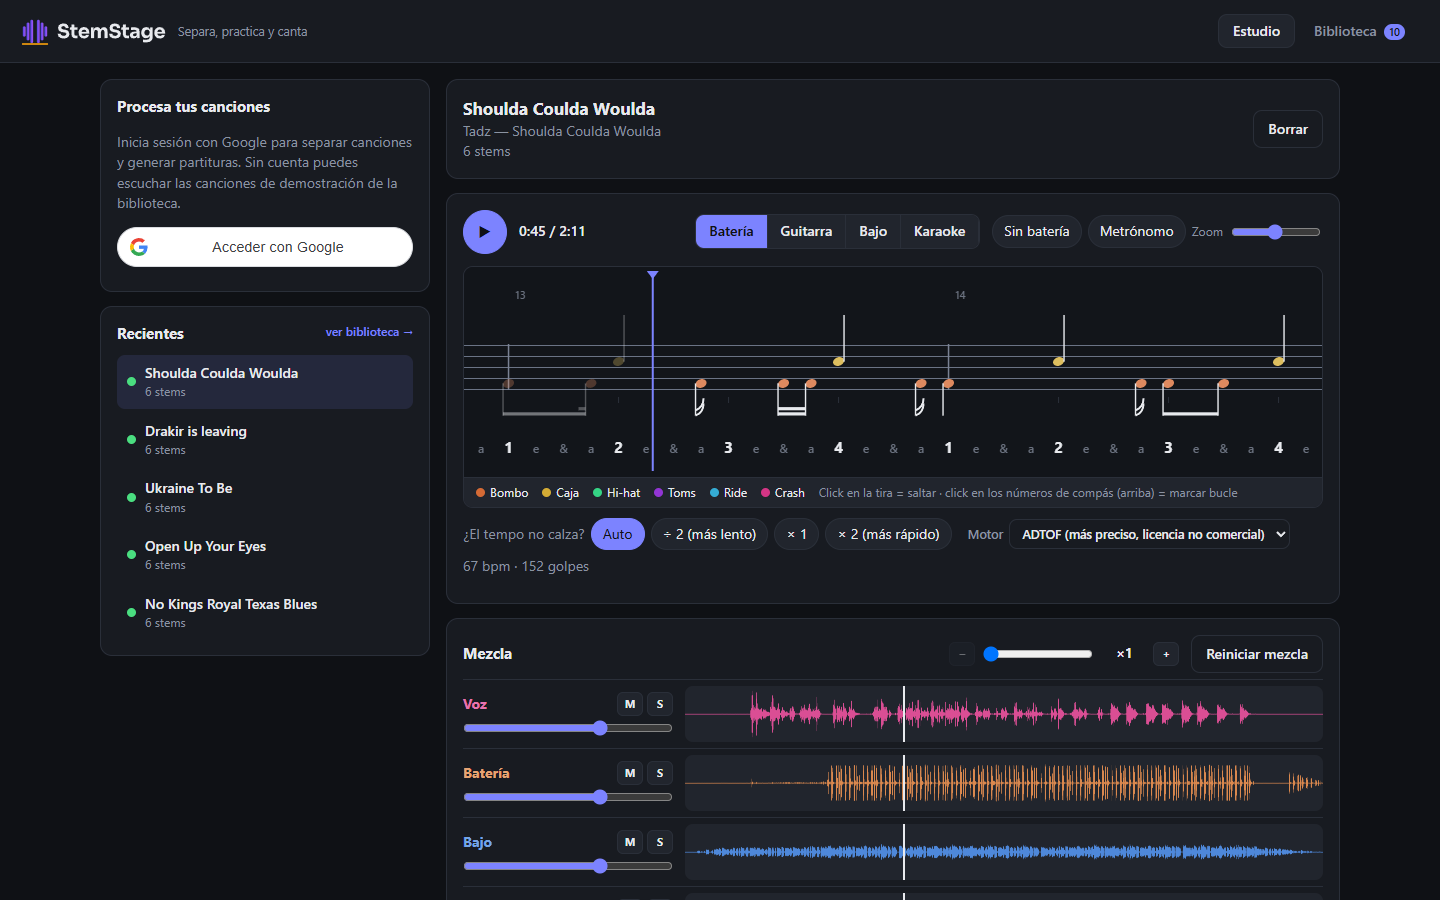Click the Google icon in sign-in button

tap(139, 247)
